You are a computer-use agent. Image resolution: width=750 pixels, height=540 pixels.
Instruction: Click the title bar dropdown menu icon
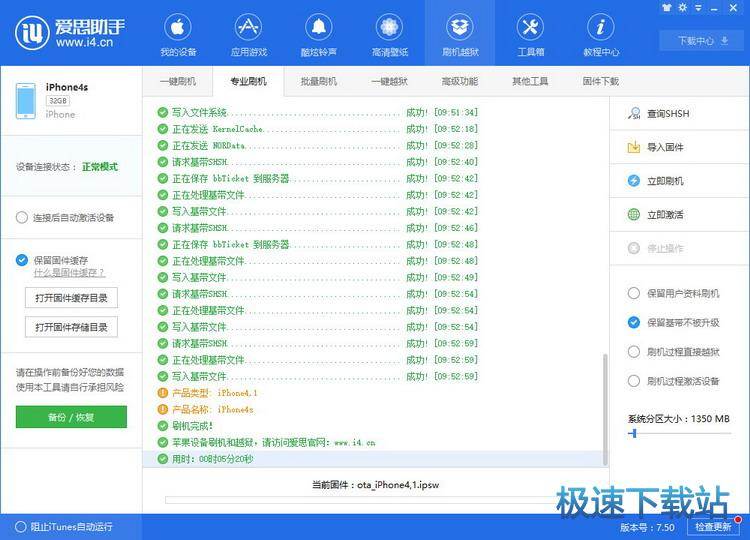(x=698, y=8)
